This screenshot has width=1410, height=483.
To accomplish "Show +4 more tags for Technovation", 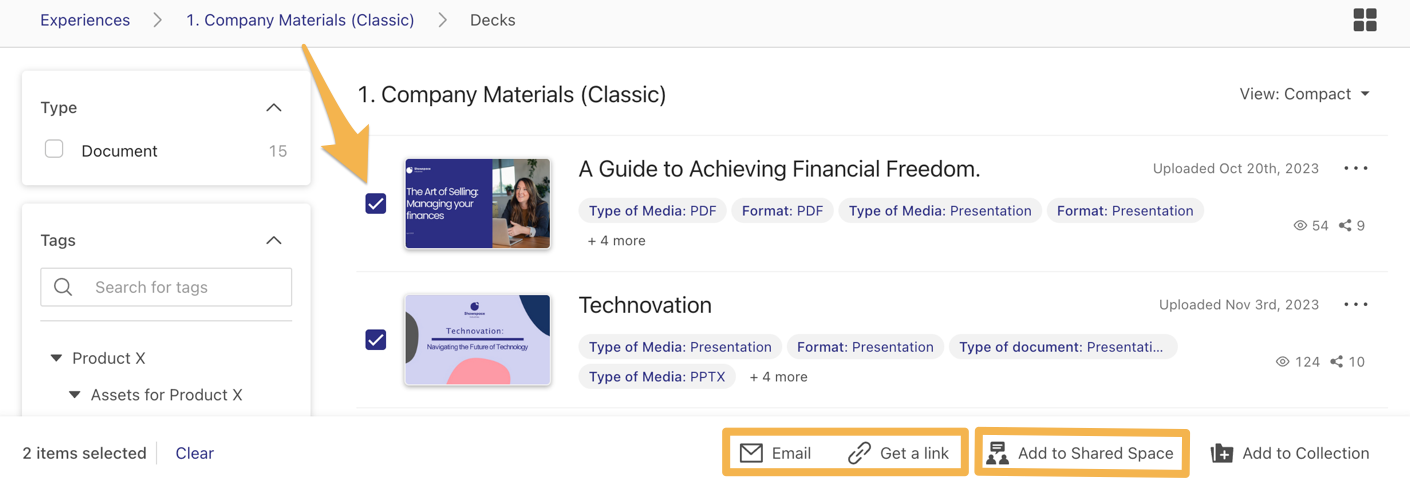I will [x=778, y=377].
